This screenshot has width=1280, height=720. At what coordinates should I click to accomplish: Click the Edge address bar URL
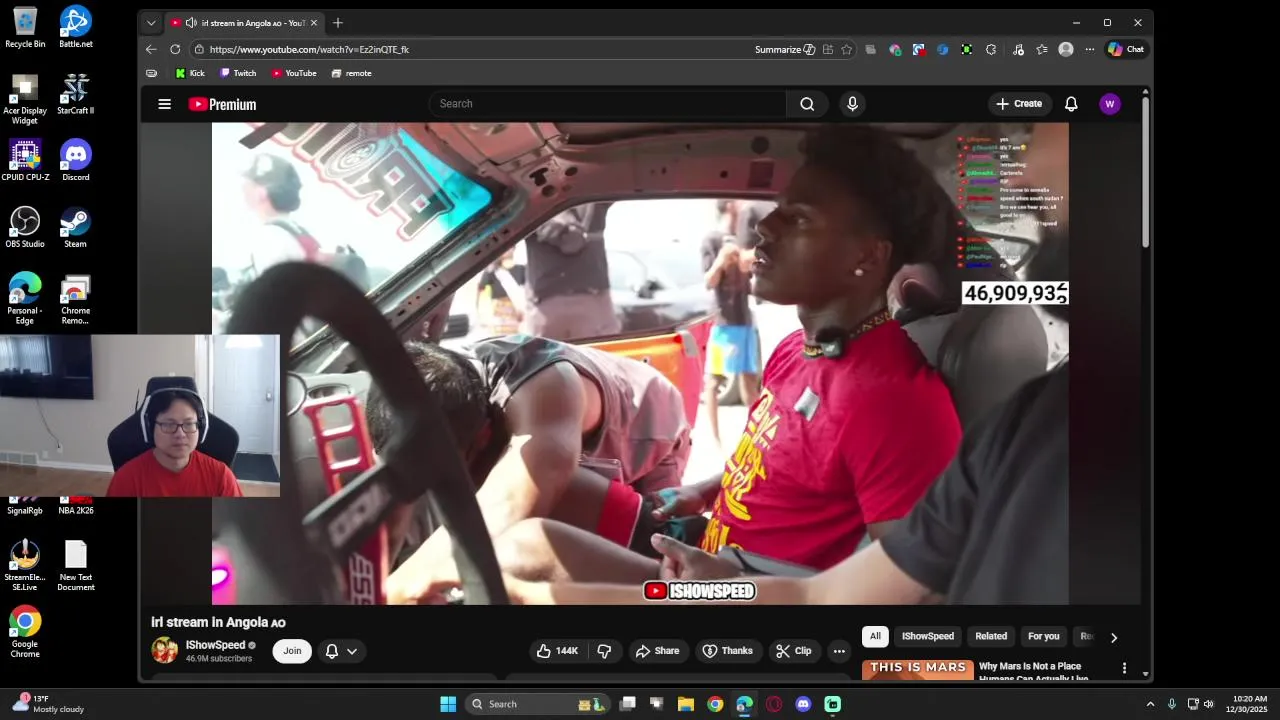click(309, 49)
